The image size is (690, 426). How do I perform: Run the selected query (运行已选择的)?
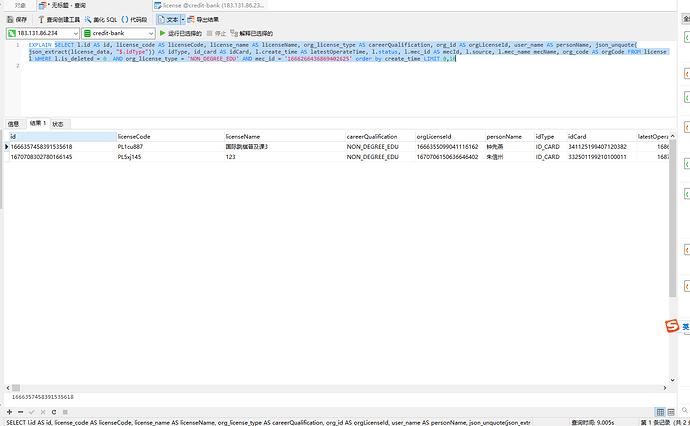point(180,33)
